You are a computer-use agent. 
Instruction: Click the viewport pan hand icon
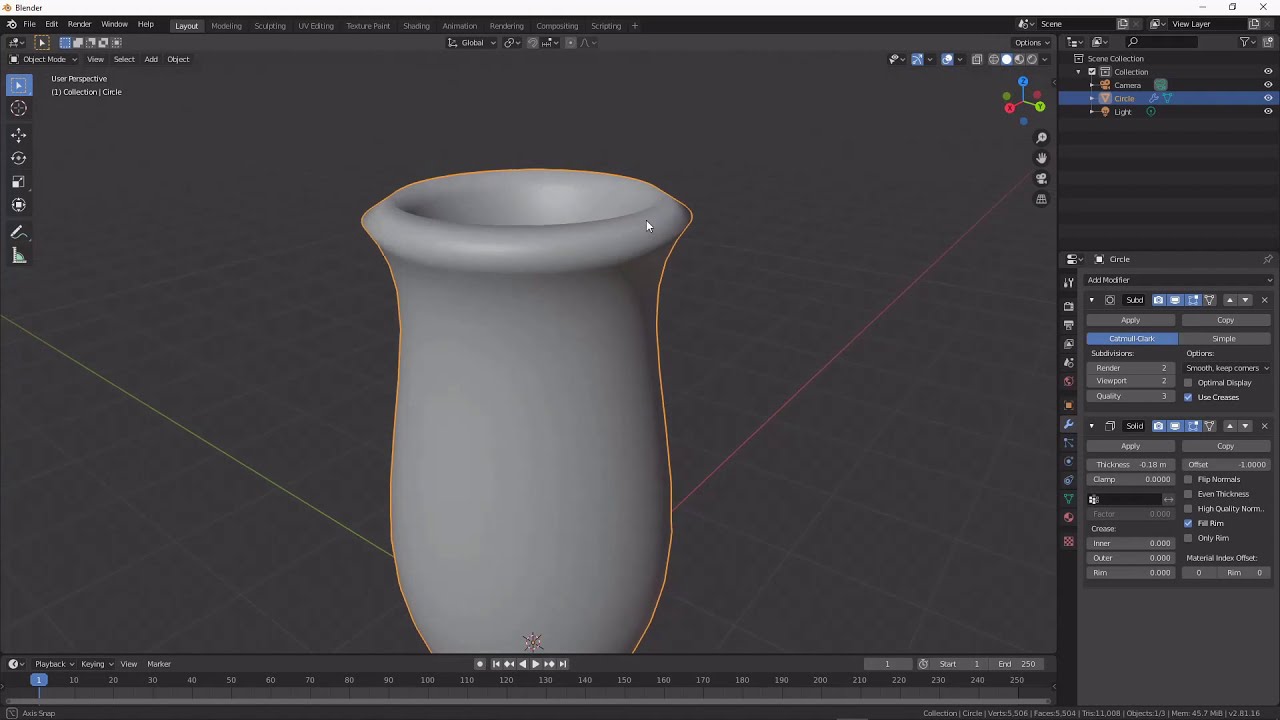(x=1041, y=158)
